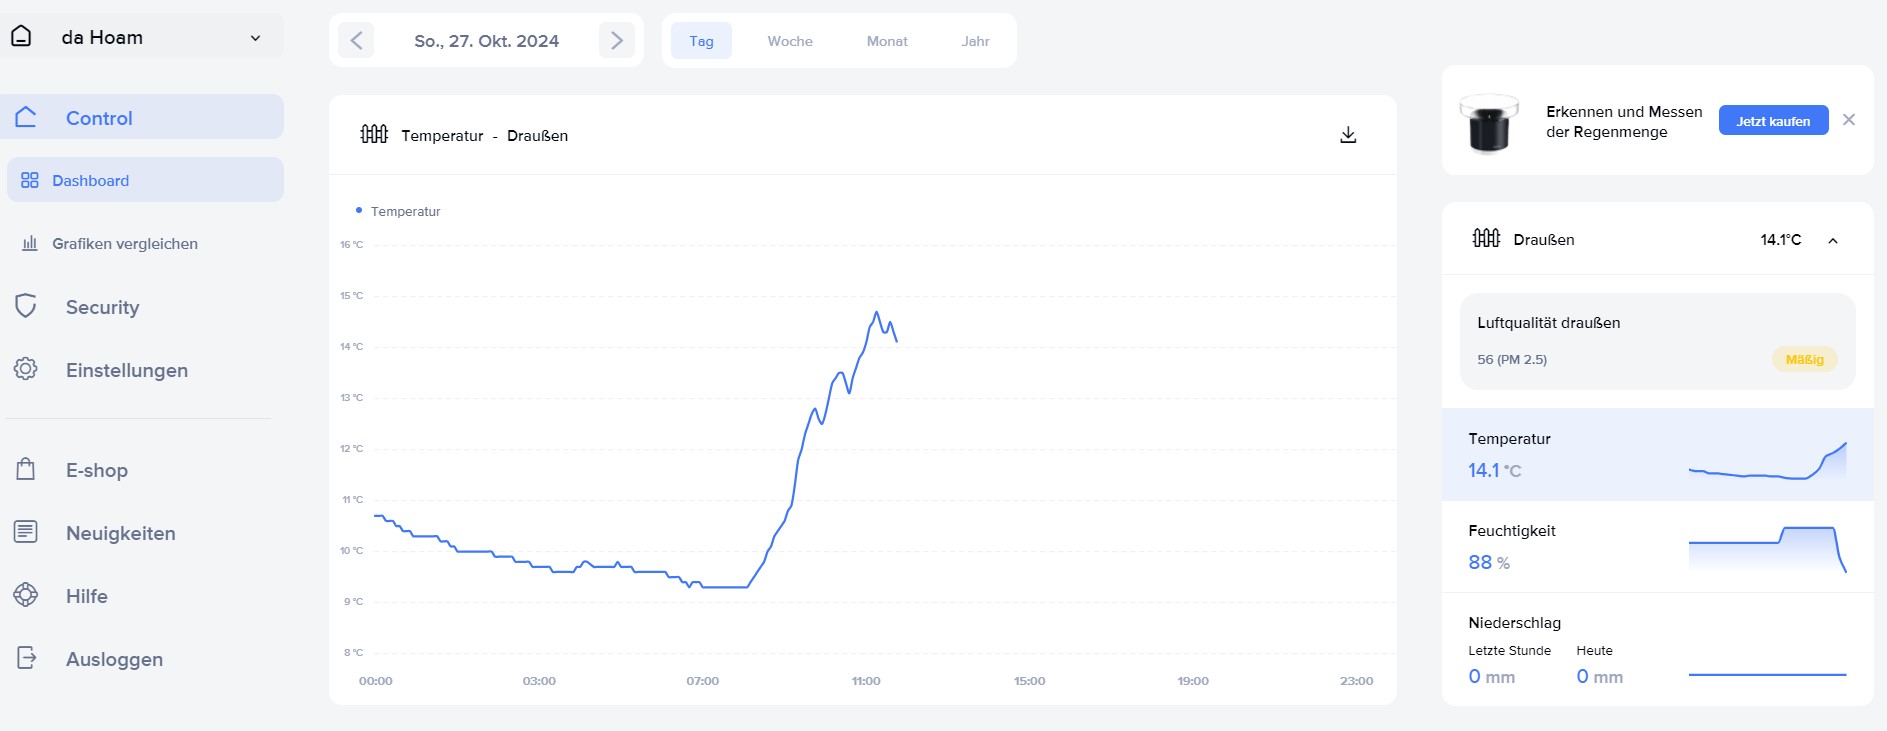Open Grafiken vergleichen in the sidebar
1887x731 pixels.
[125, 244]
